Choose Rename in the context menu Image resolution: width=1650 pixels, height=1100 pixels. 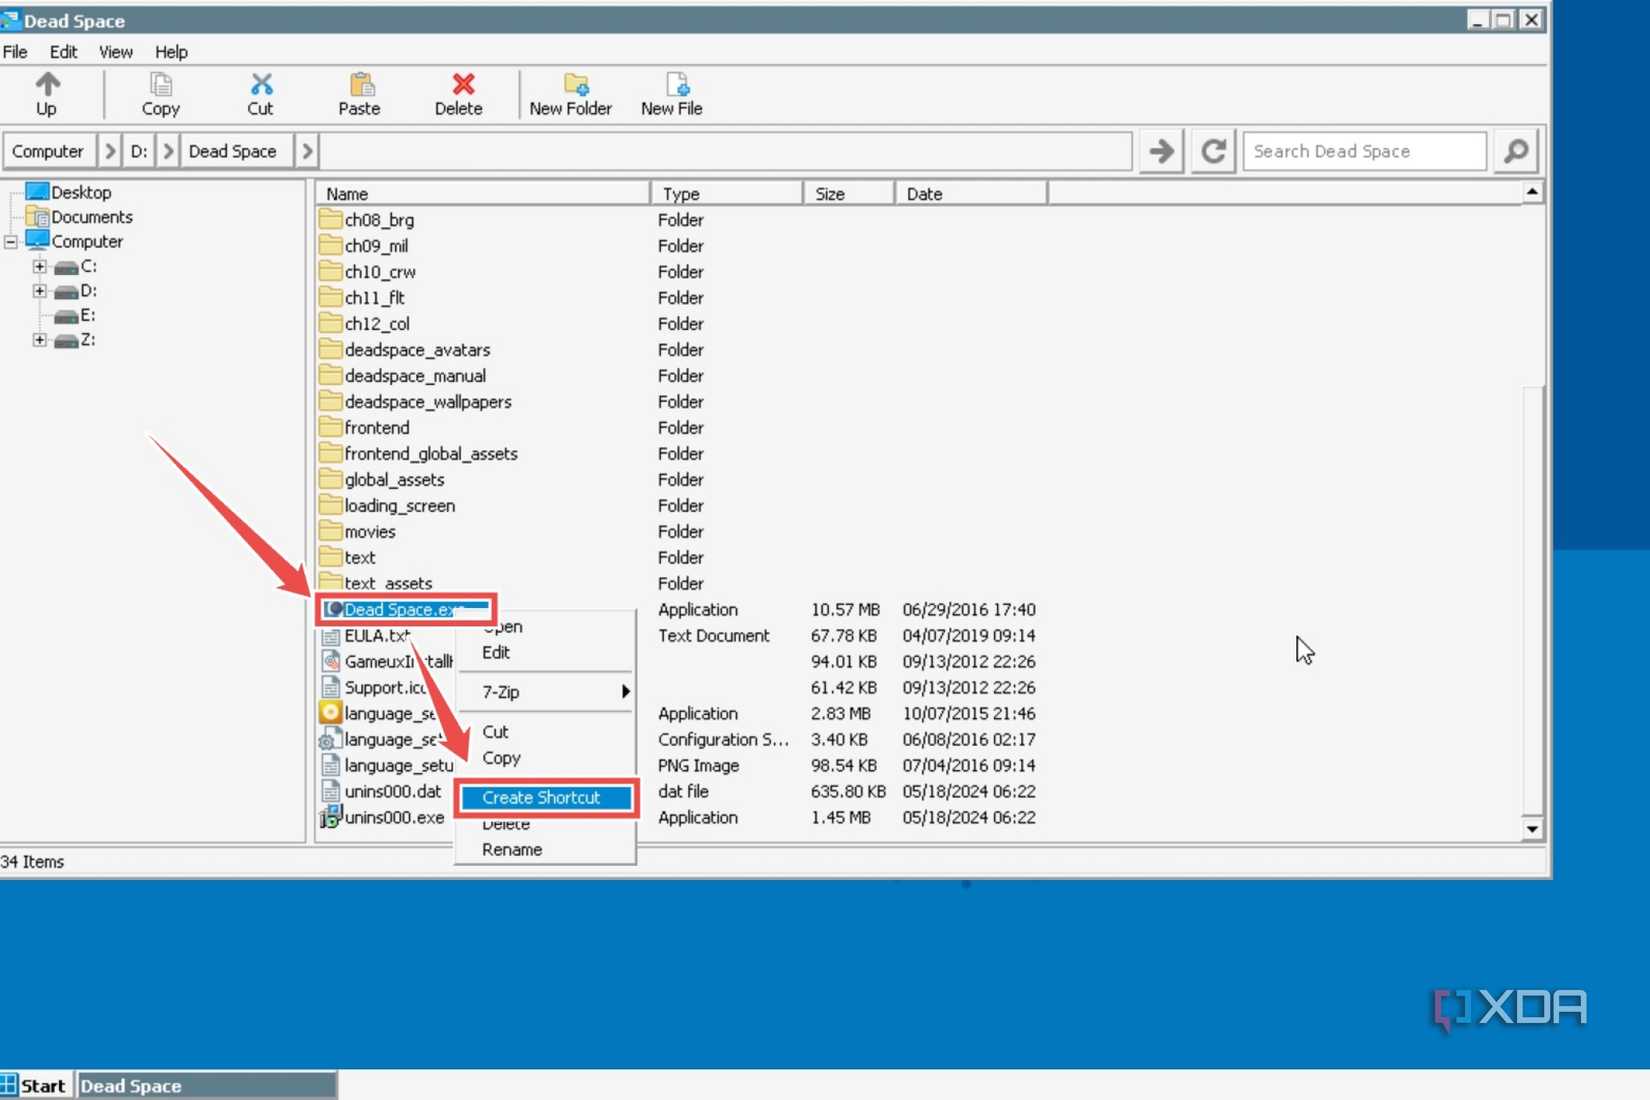(x=546, y=850)
